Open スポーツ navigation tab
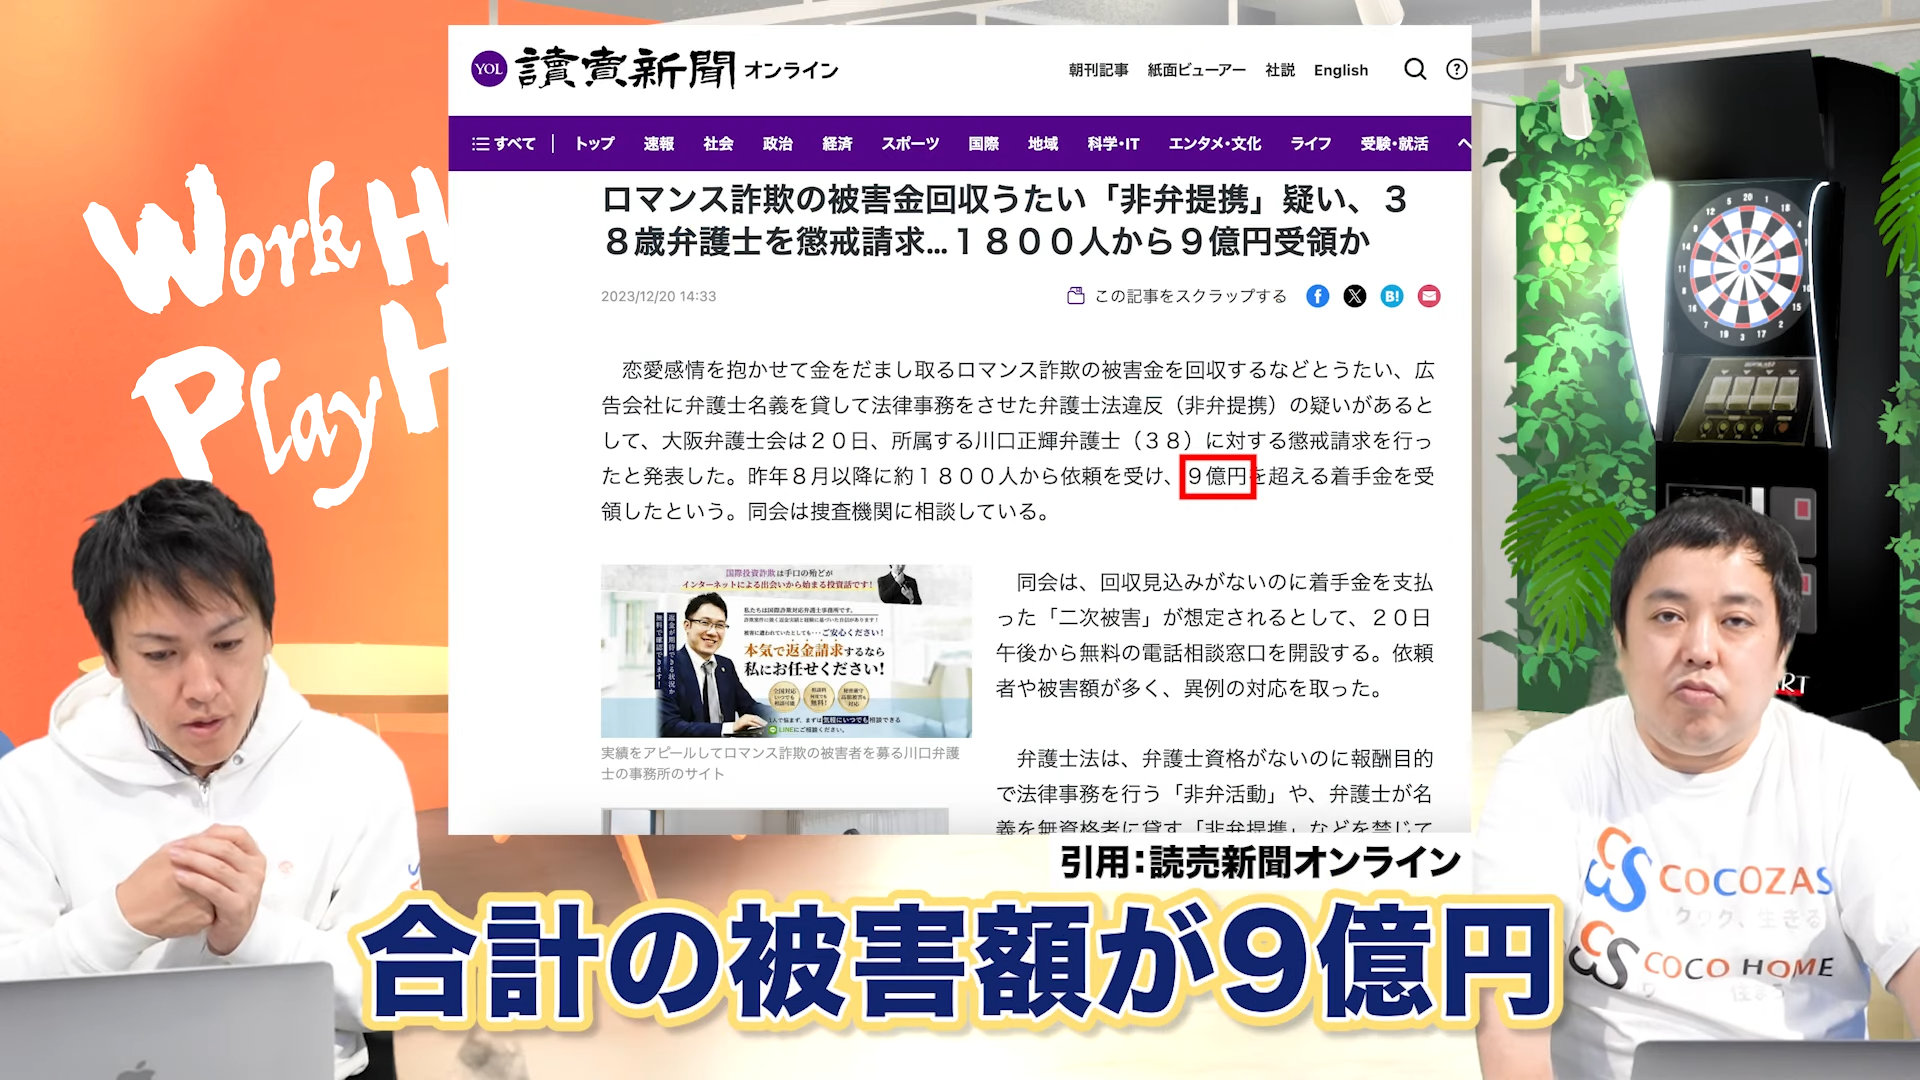 point(910,144)
